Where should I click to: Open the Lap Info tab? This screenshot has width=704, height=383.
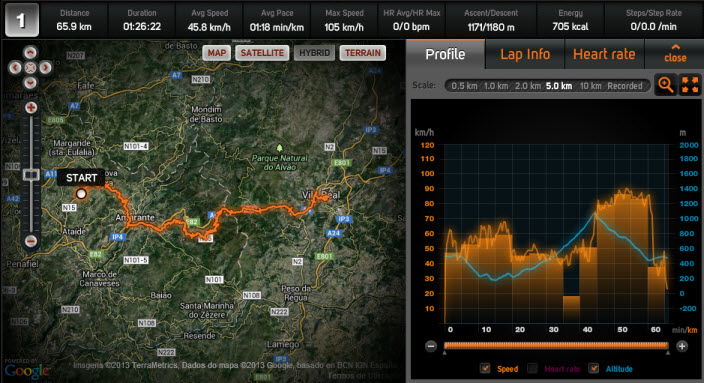525,54
